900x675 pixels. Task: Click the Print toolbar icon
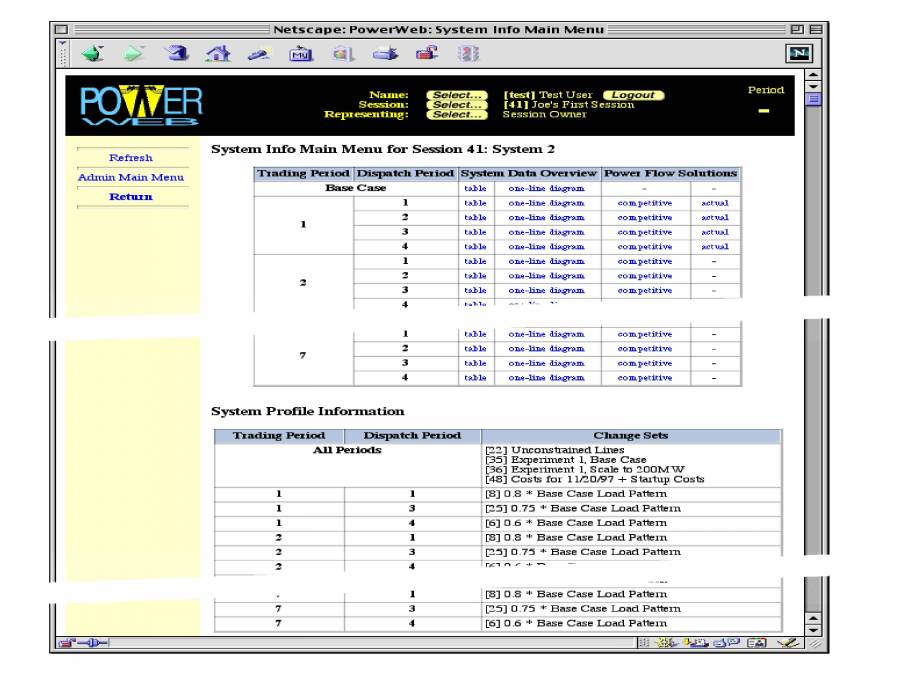(385, 54)
